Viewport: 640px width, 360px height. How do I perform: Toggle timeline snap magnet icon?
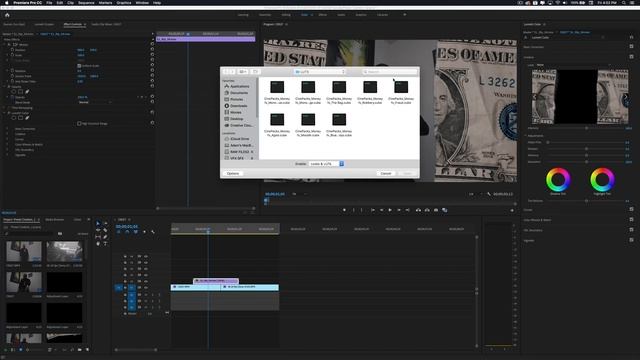click(x=127, y=232)
